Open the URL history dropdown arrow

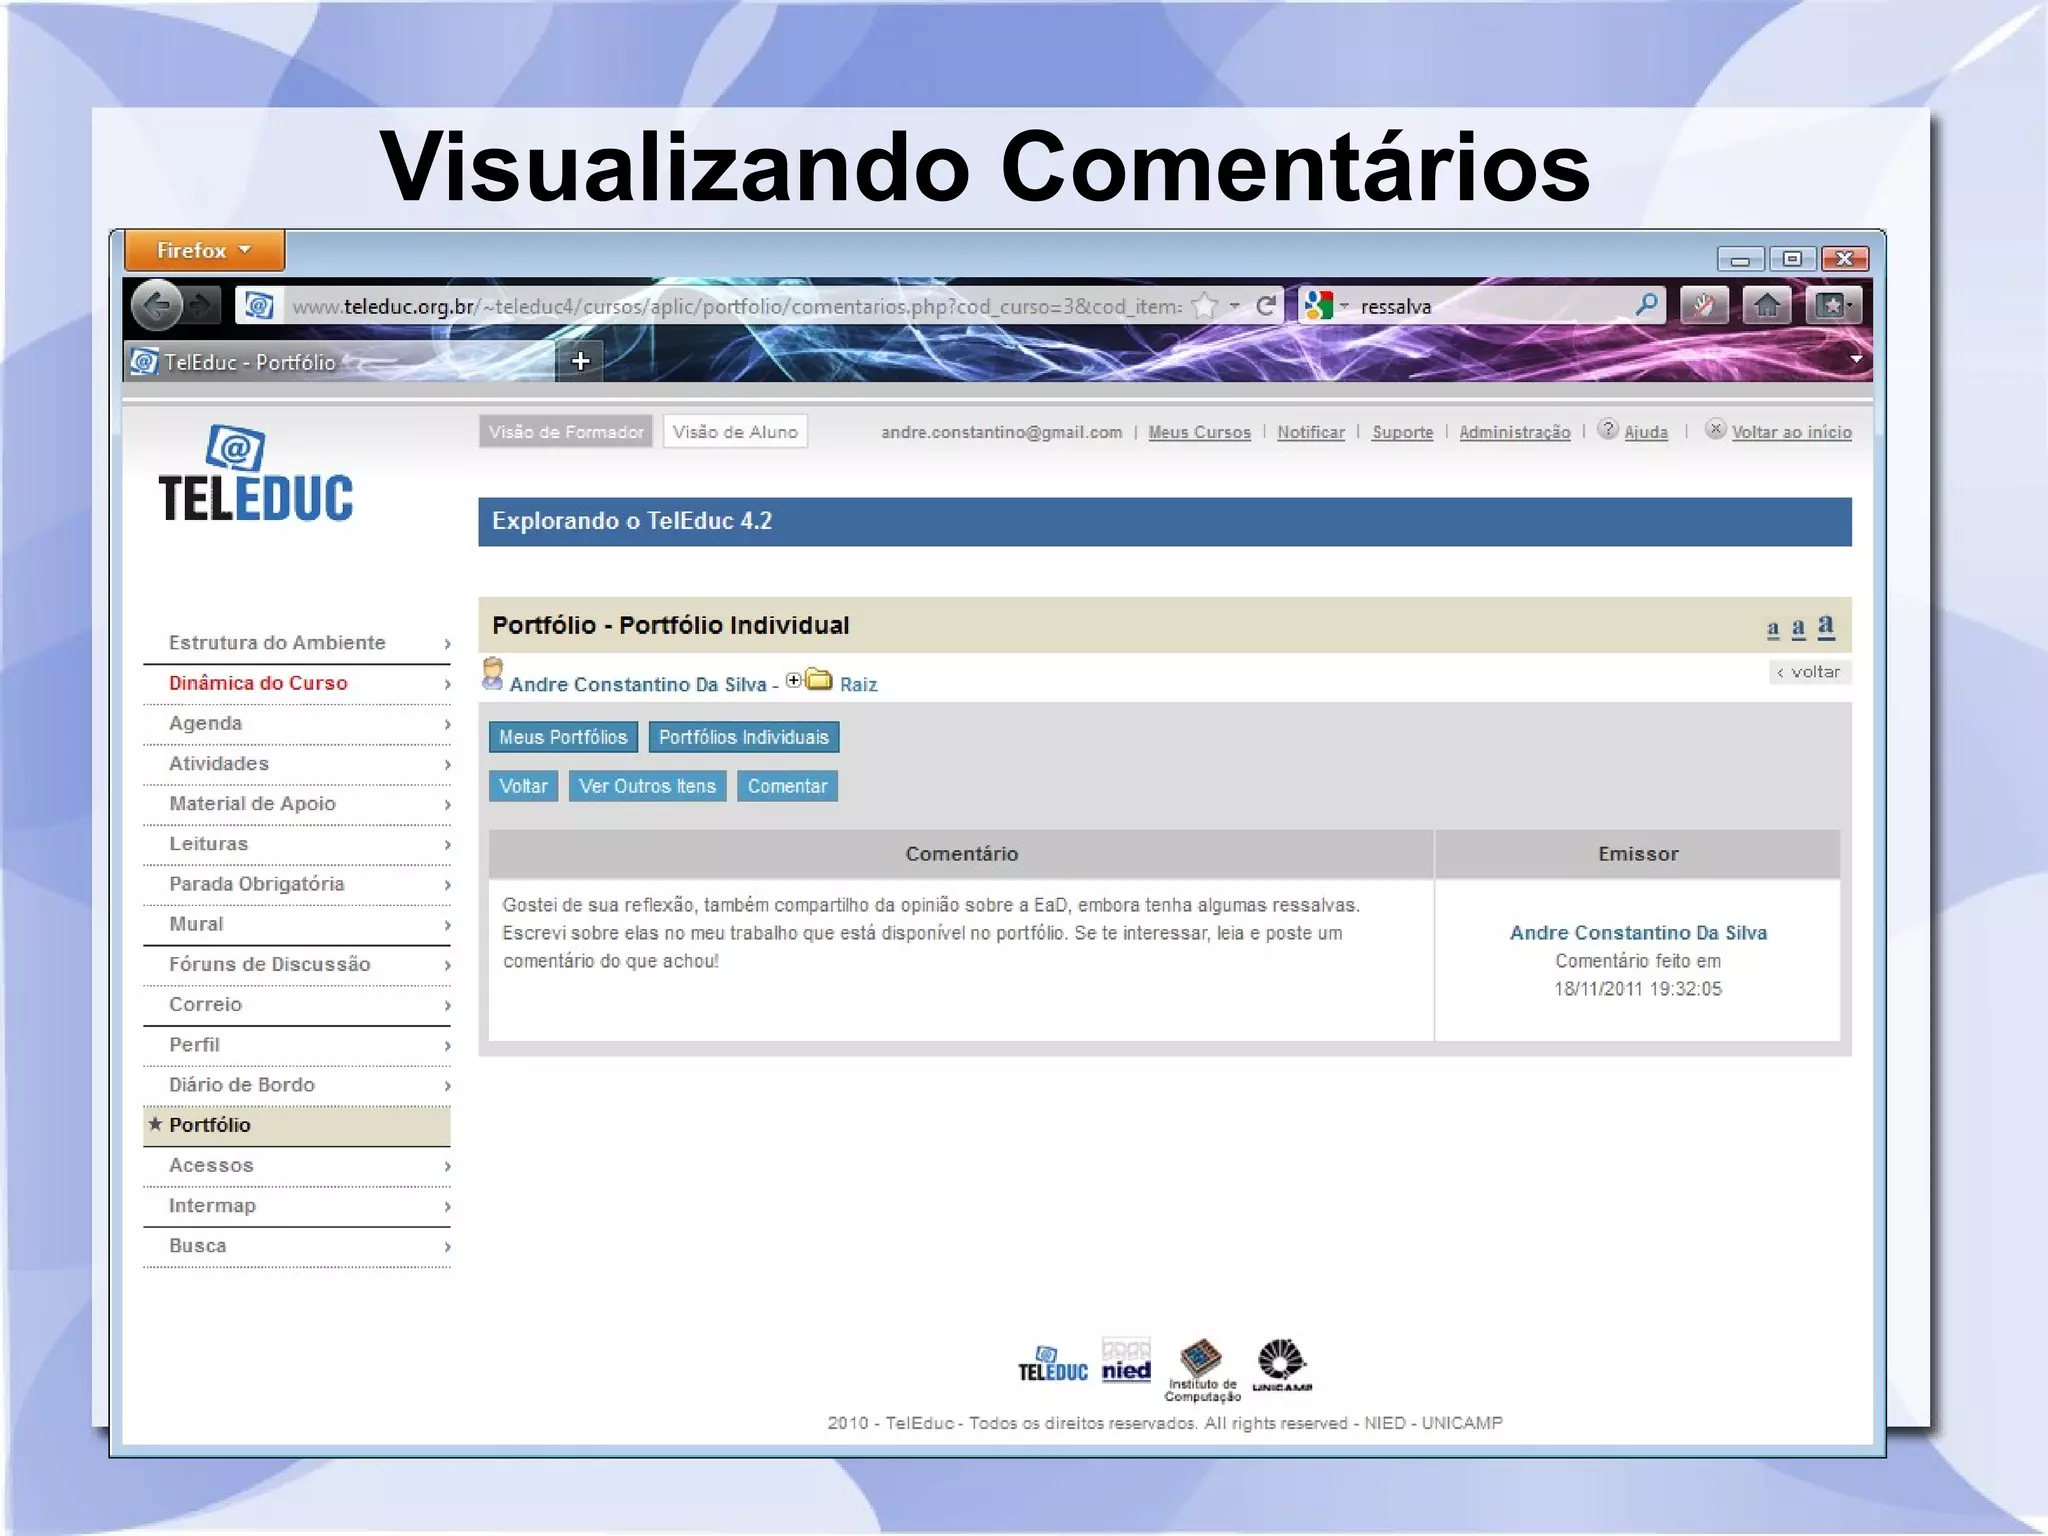1235,306
